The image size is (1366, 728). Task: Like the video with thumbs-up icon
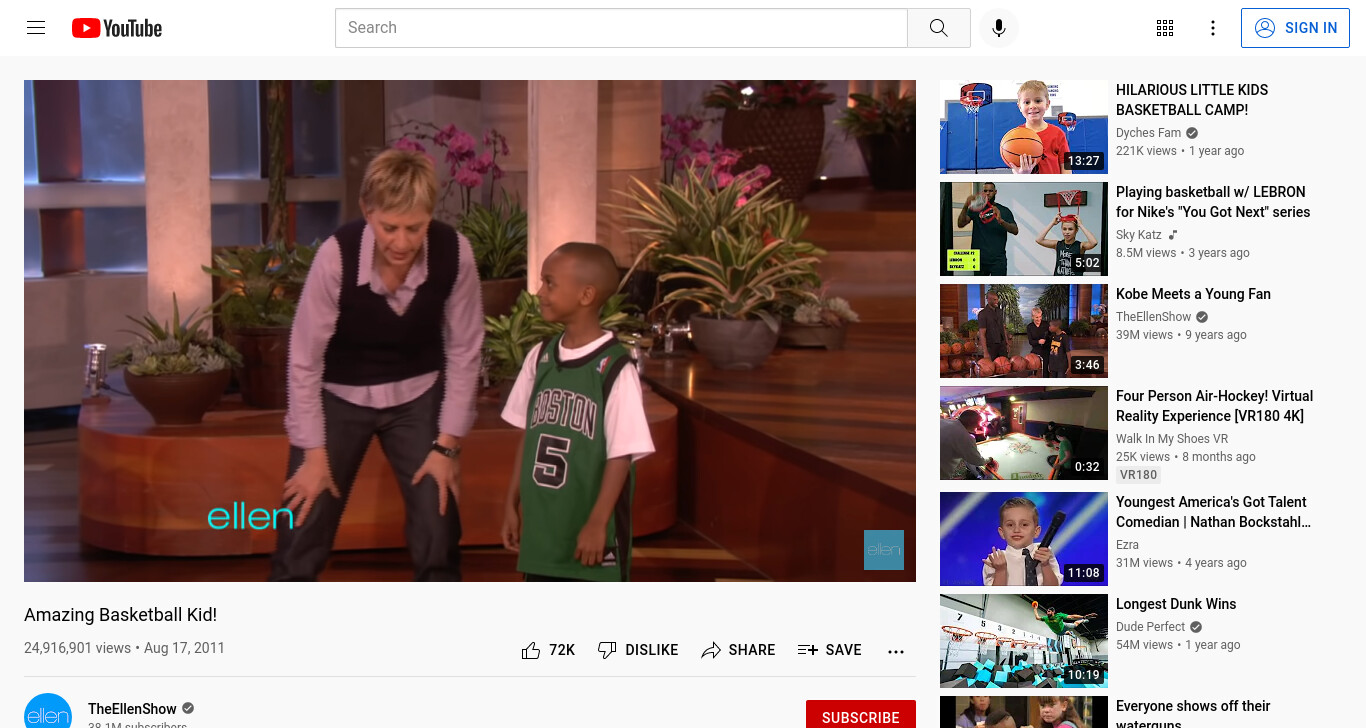click(531, 651)
